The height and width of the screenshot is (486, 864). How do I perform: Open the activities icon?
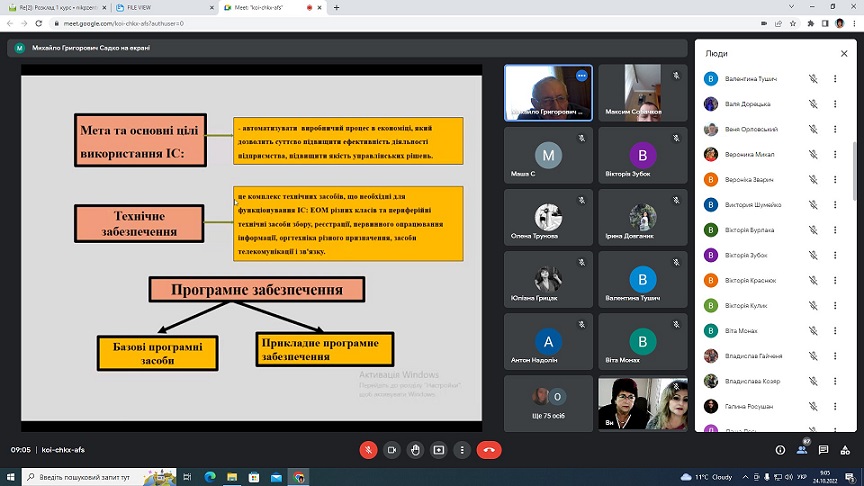point(845,450)
